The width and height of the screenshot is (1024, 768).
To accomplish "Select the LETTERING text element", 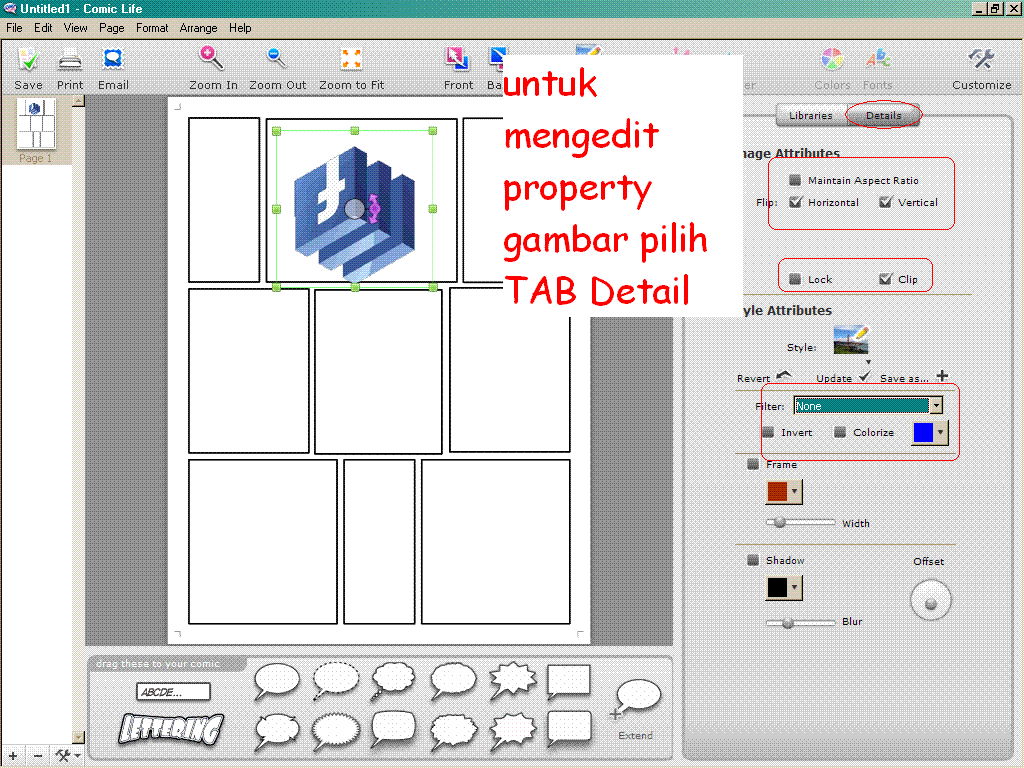I will tap(171, 729).
